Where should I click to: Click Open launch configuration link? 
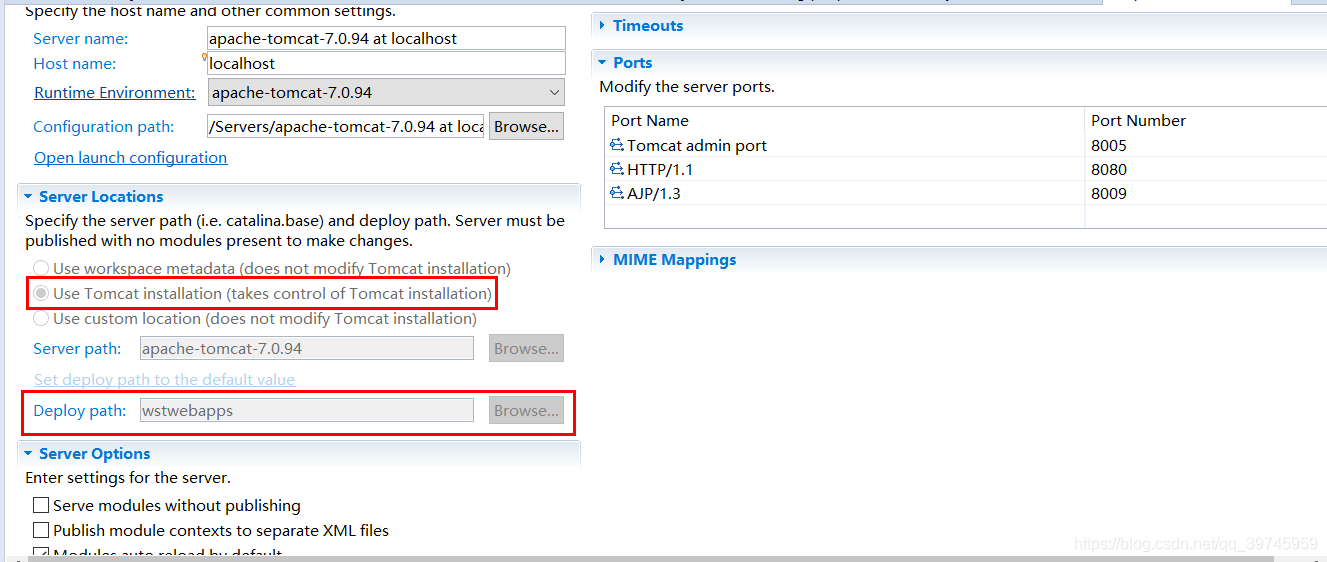pos(130,158)
